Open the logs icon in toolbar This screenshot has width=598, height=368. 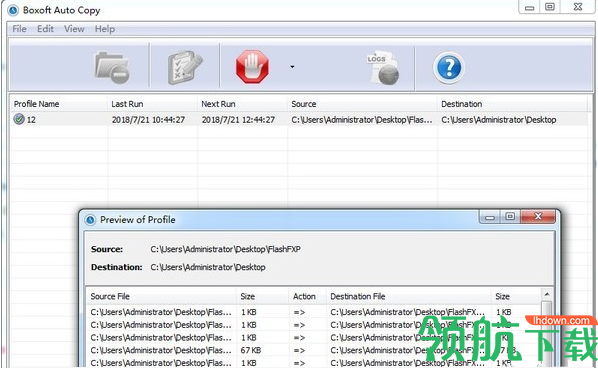pos(383,67)
